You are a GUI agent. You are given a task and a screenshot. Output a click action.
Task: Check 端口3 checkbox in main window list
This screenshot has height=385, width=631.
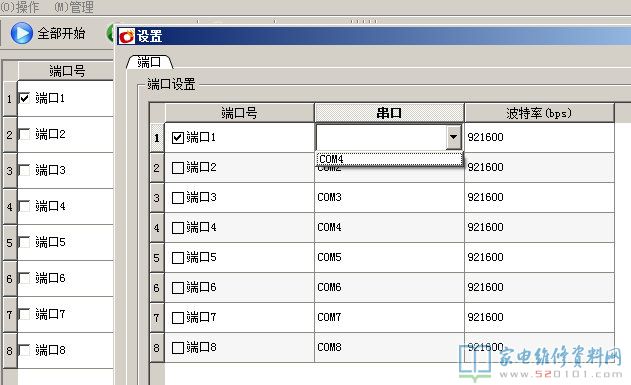25,170
